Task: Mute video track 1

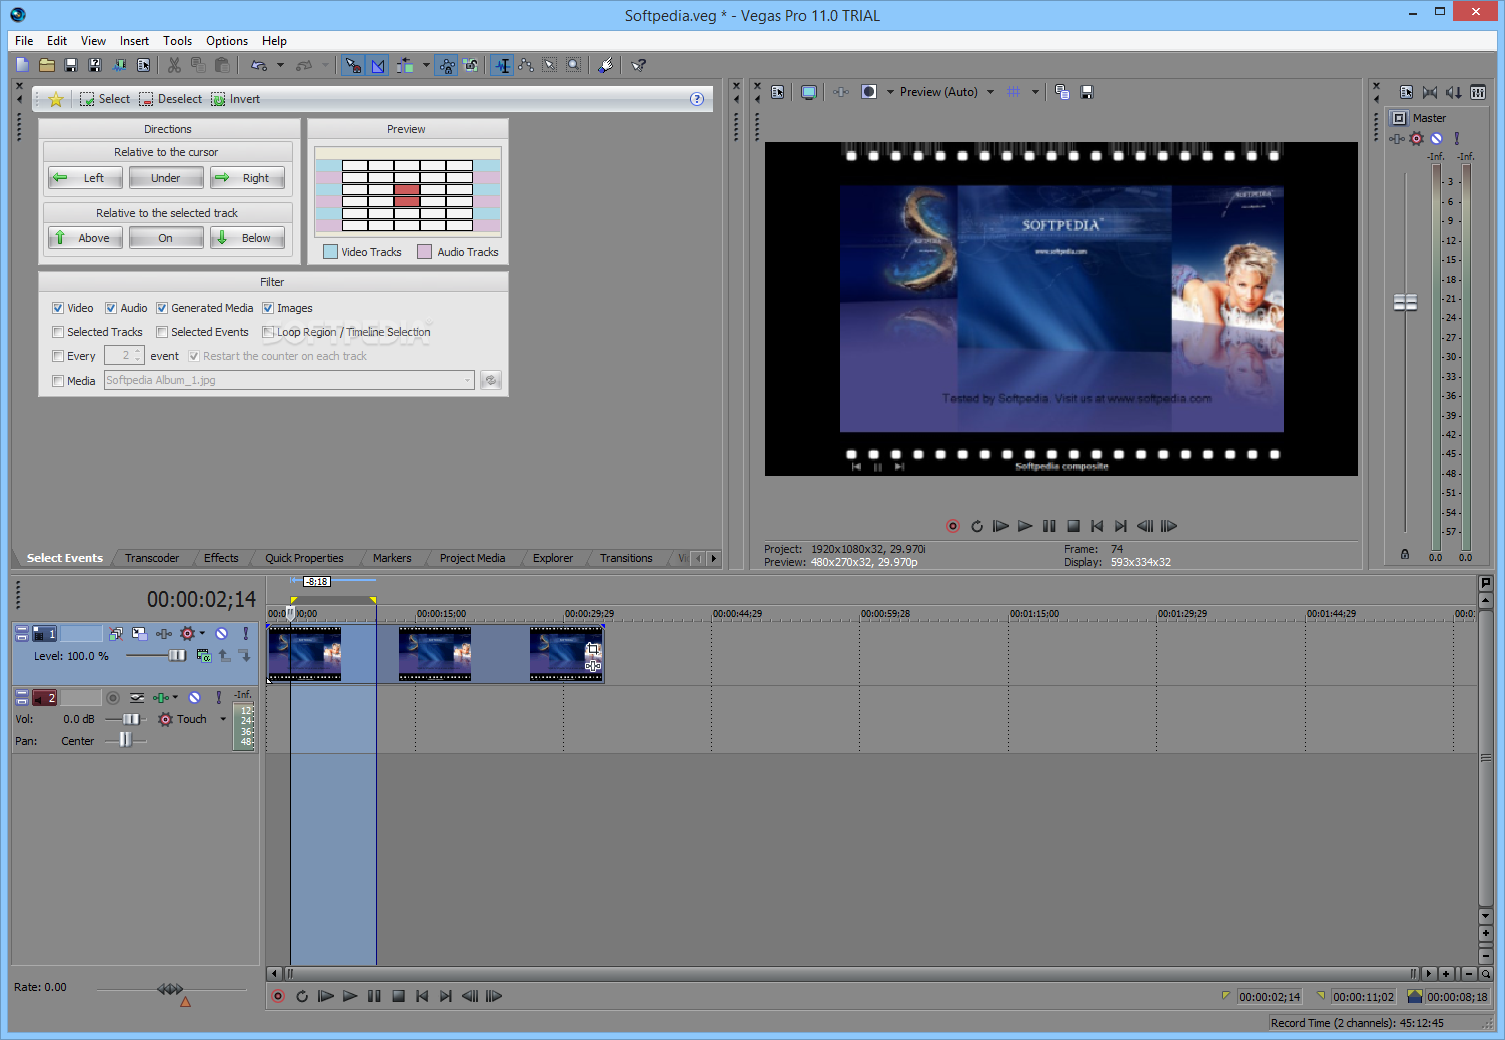Action: pyautogui.click(x=222, y=634)
